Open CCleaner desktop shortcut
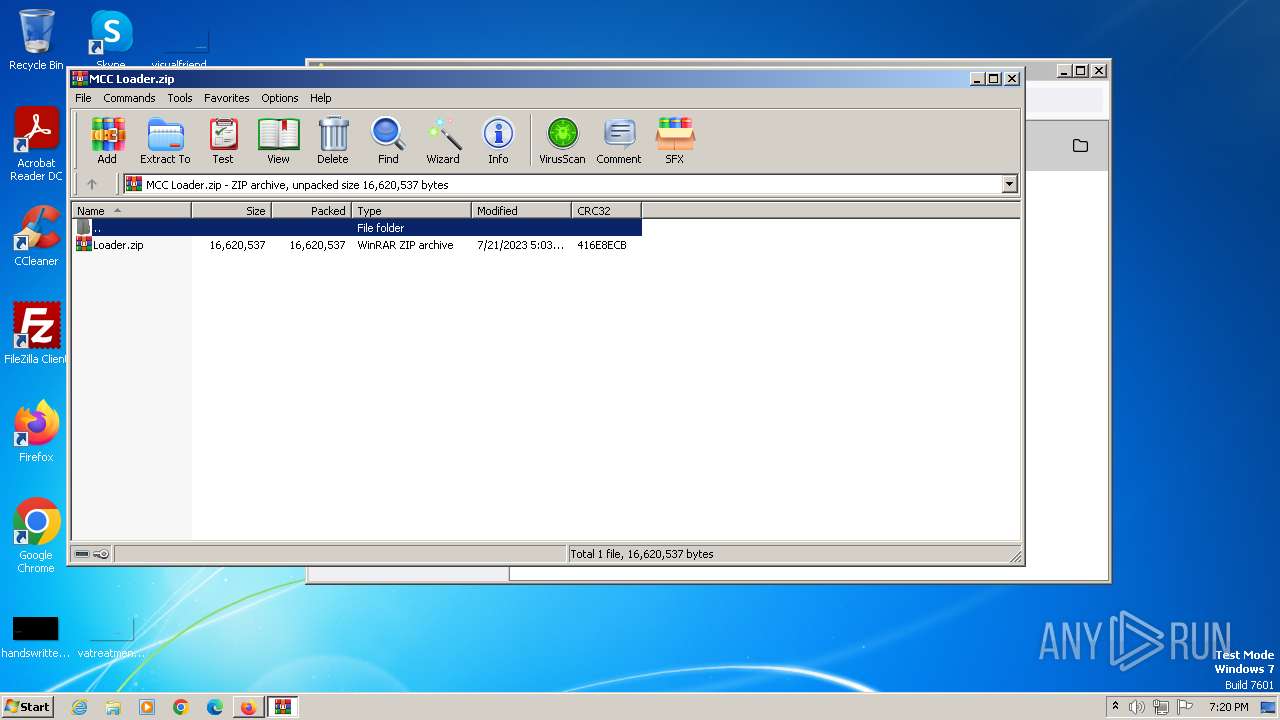Image resolution: width=1280 pixels, height=720 pixels. (36, 237)
